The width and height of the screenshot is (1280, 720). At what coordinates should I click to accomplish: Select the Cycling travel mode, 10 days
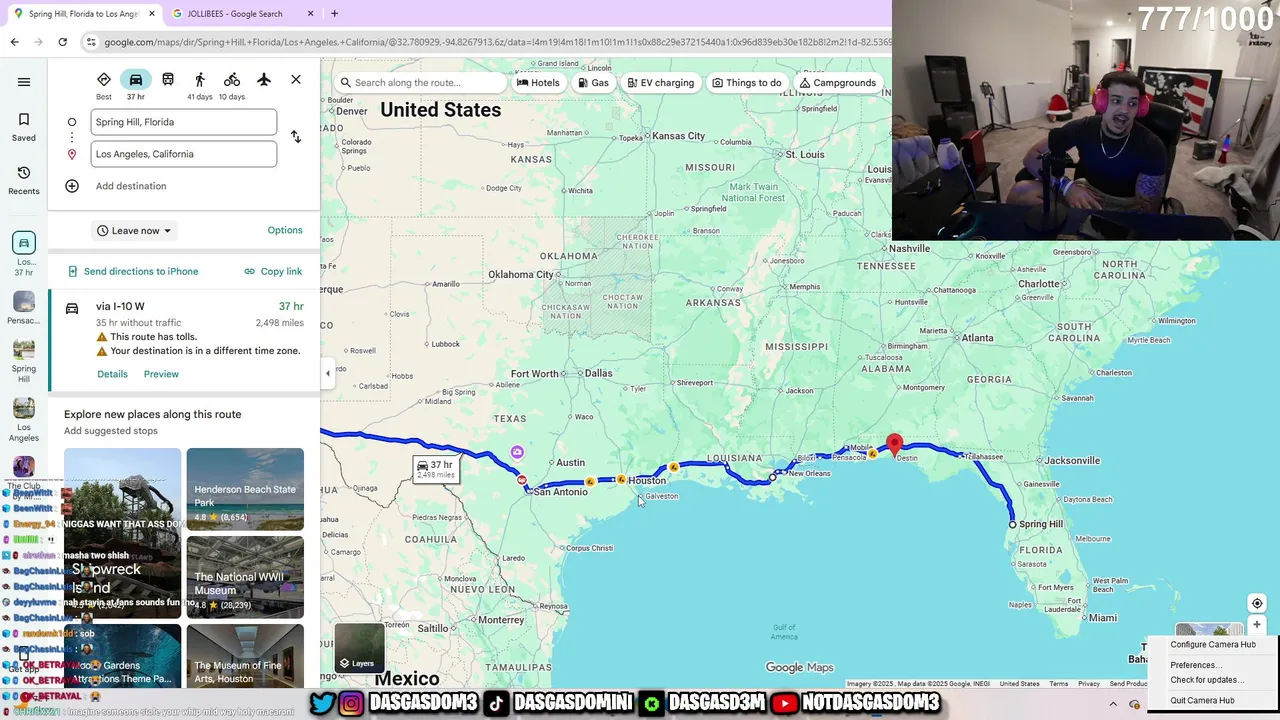pos(232,85)
